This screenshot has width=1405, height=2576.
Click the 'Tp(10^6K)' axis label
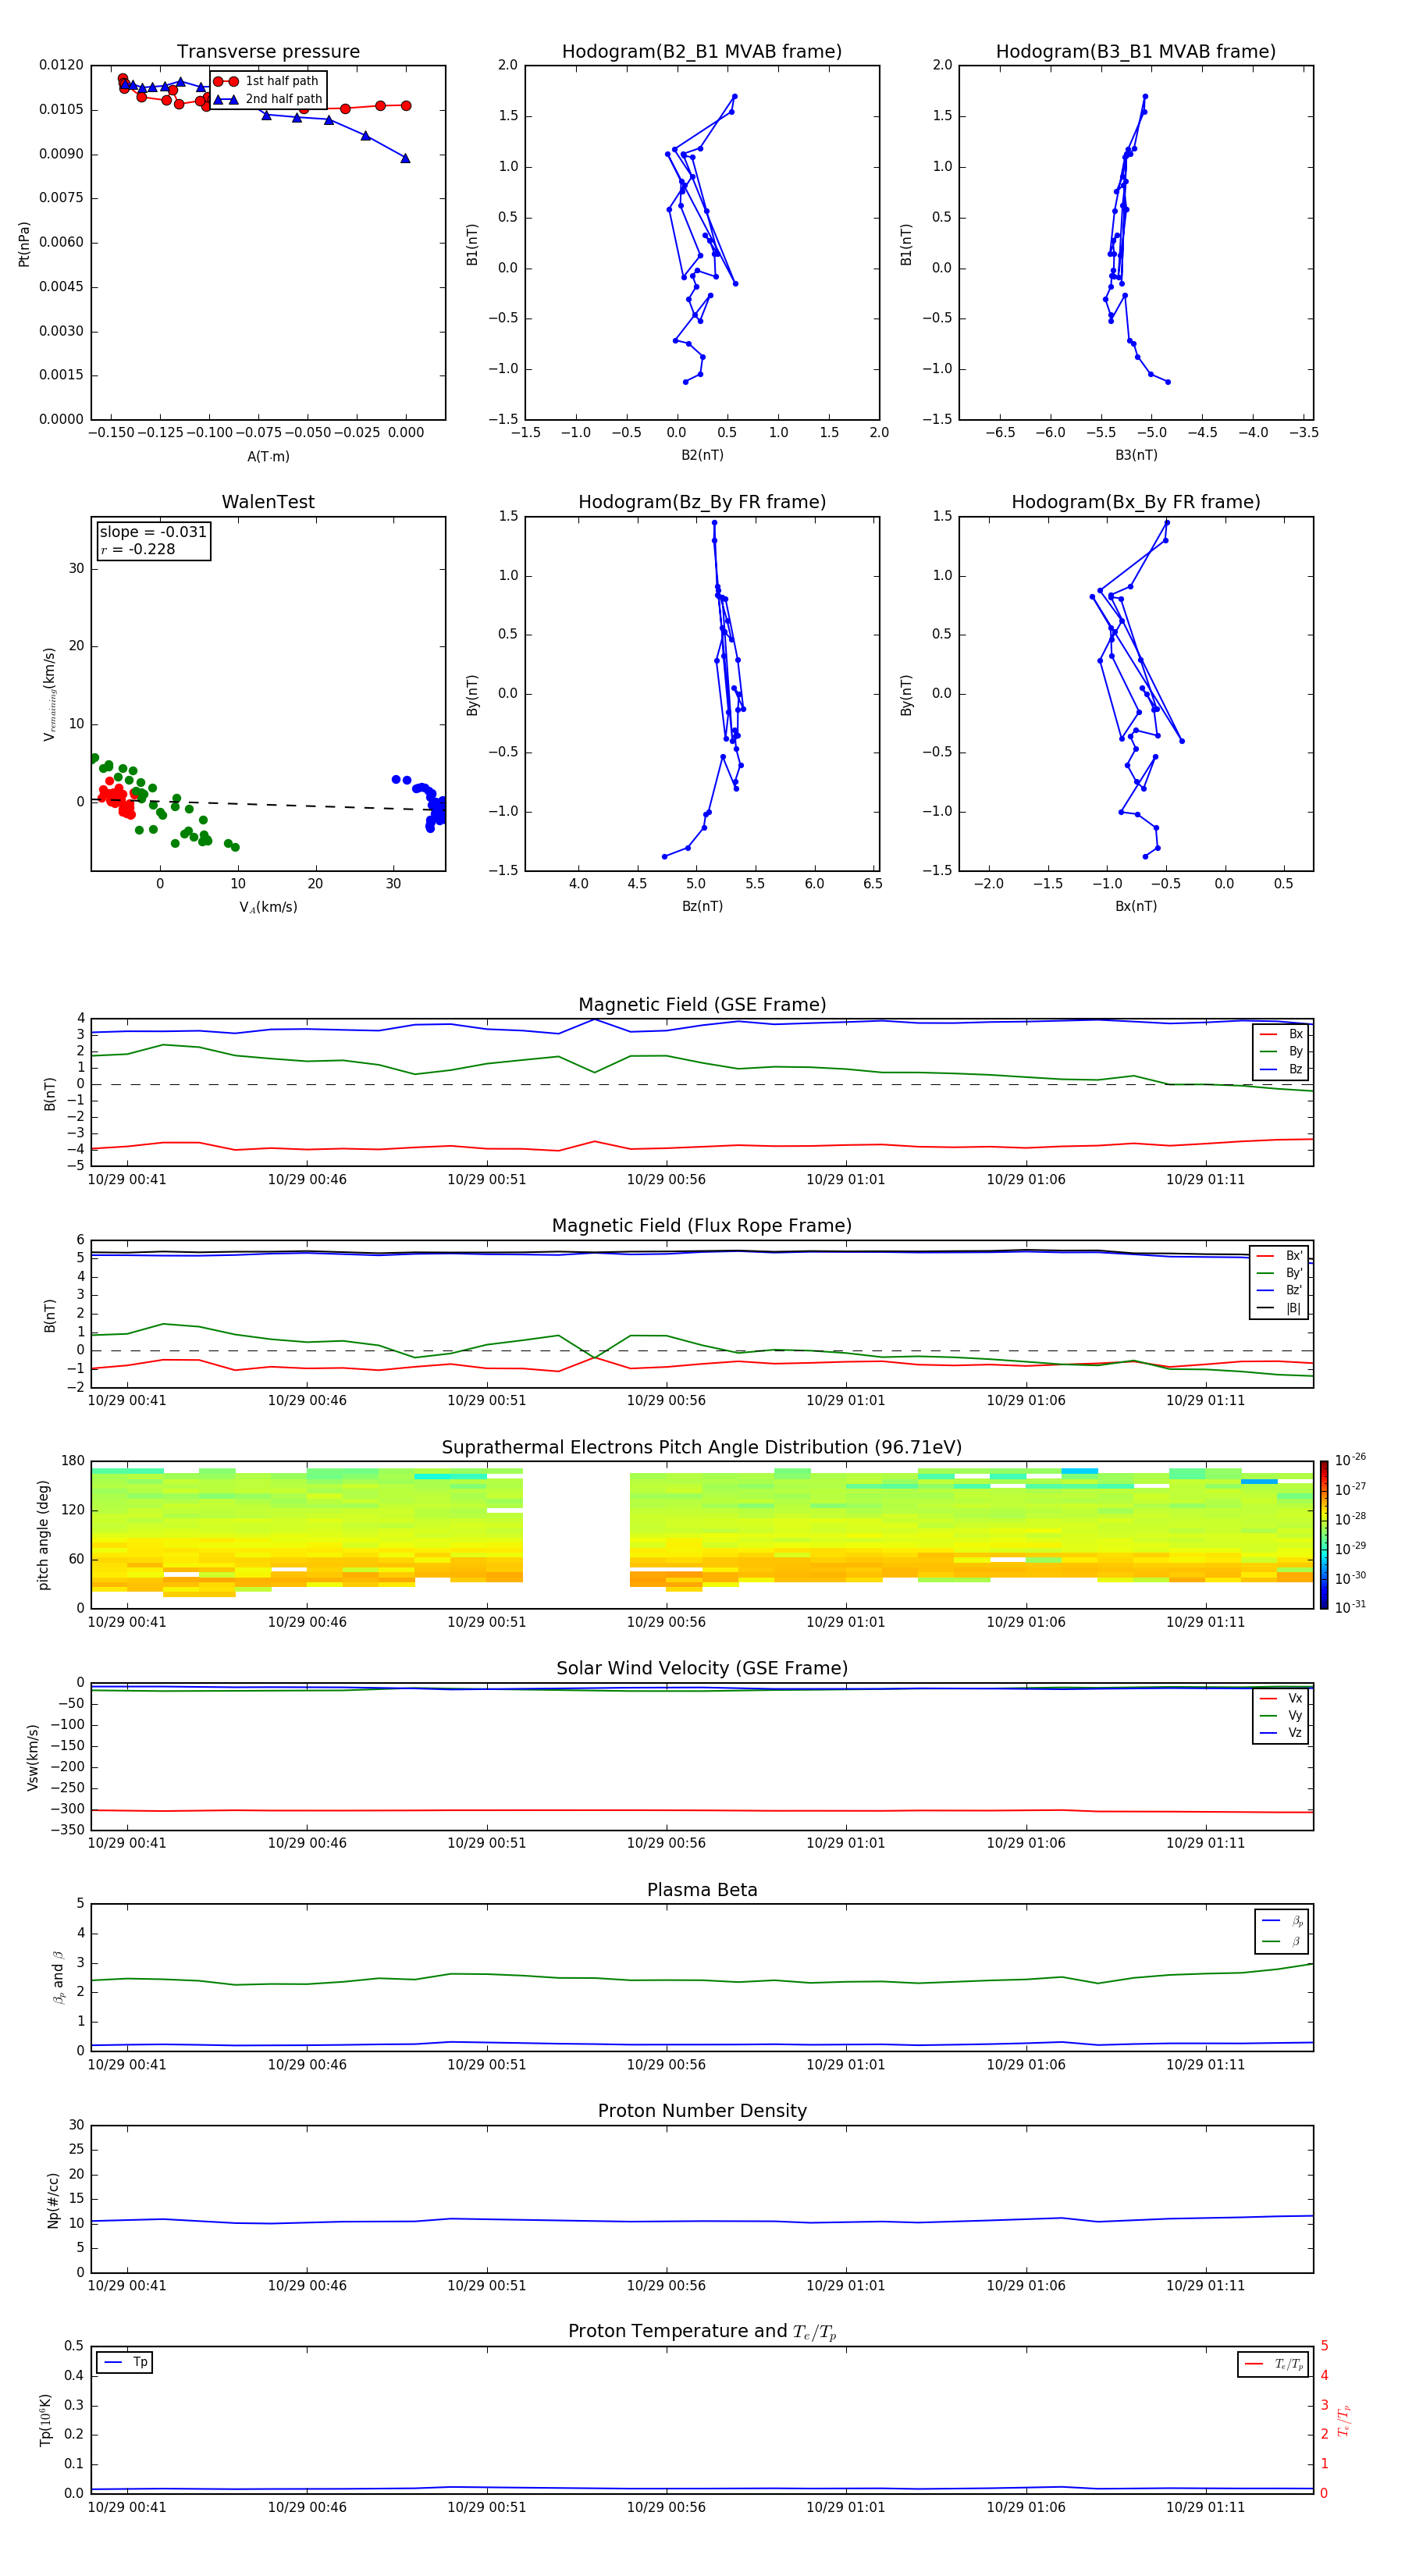coord(45,2420)
